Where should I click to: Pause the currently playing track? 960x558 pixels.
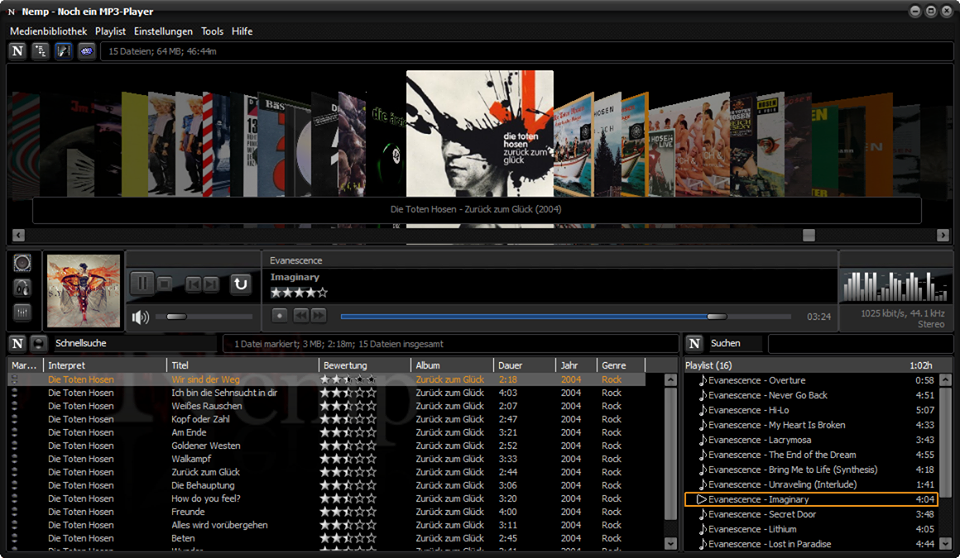pos(142,284)
